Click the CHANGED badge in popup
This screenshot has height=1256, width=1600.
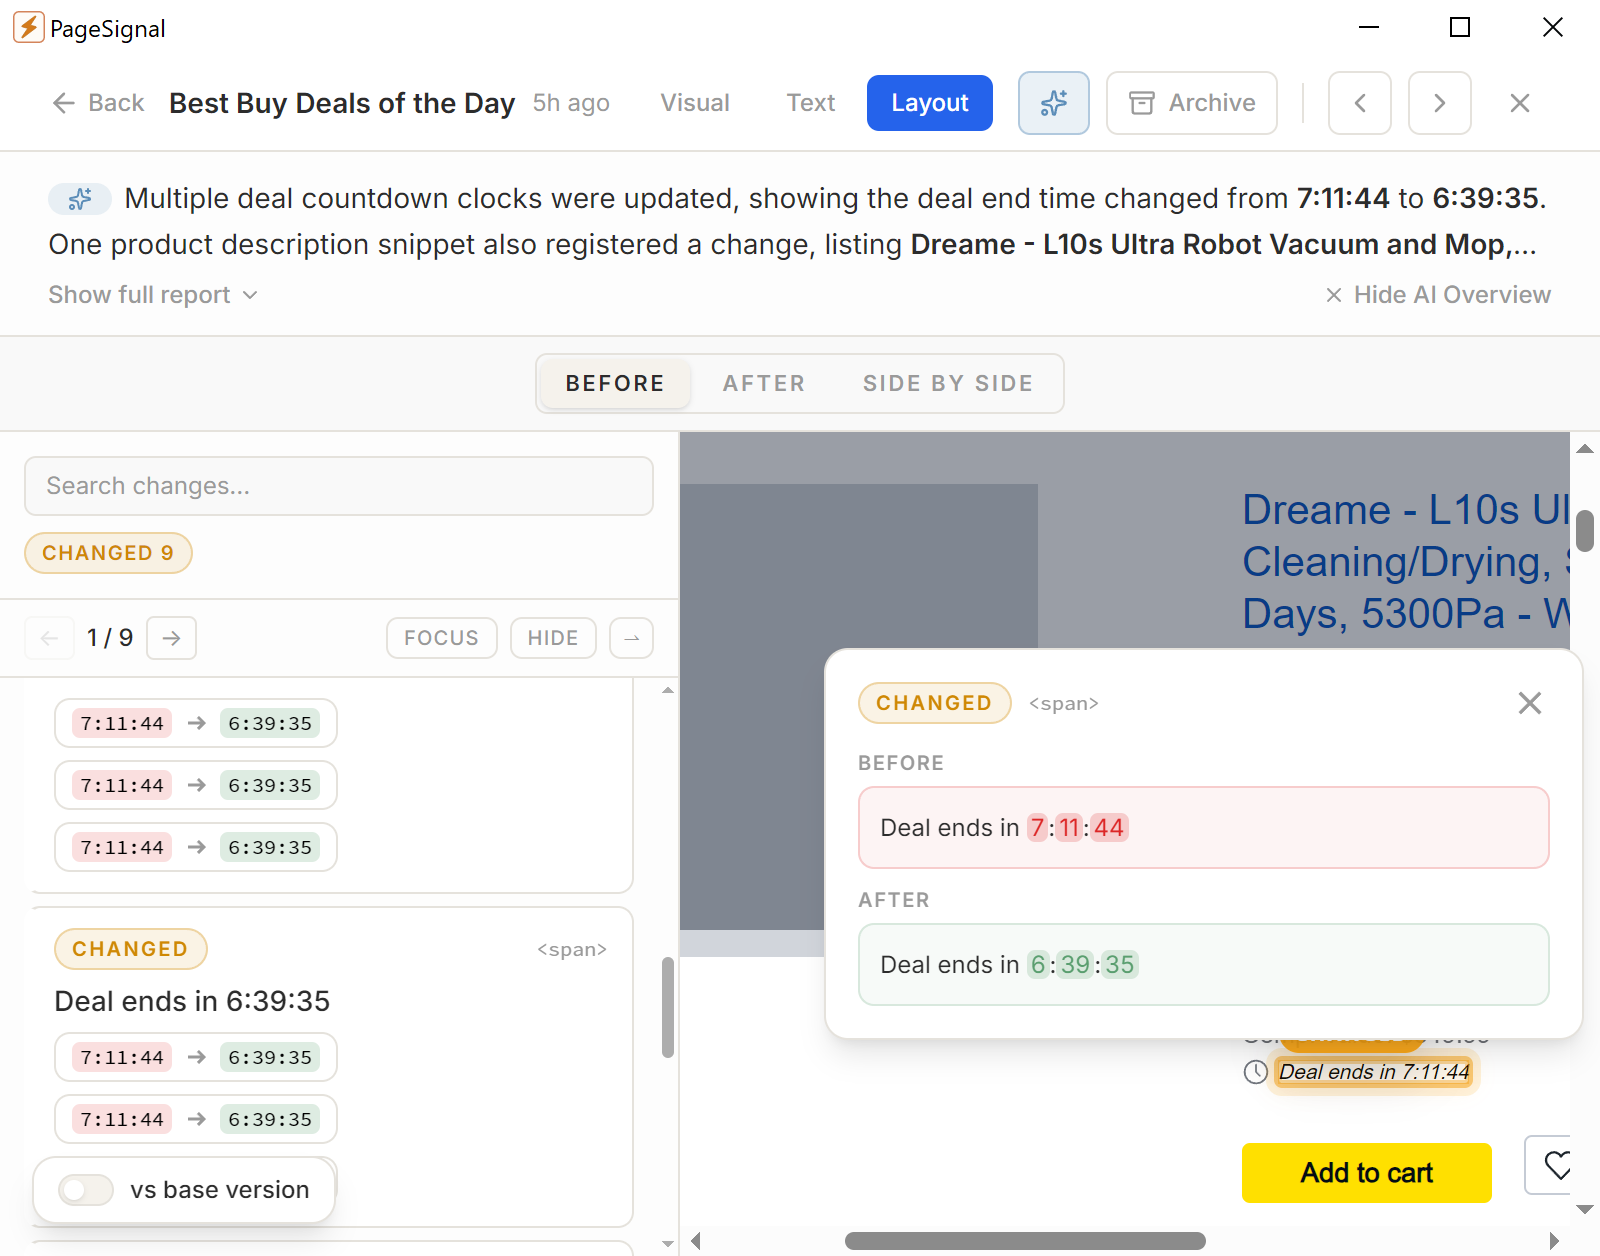click(x=935, y=703)
